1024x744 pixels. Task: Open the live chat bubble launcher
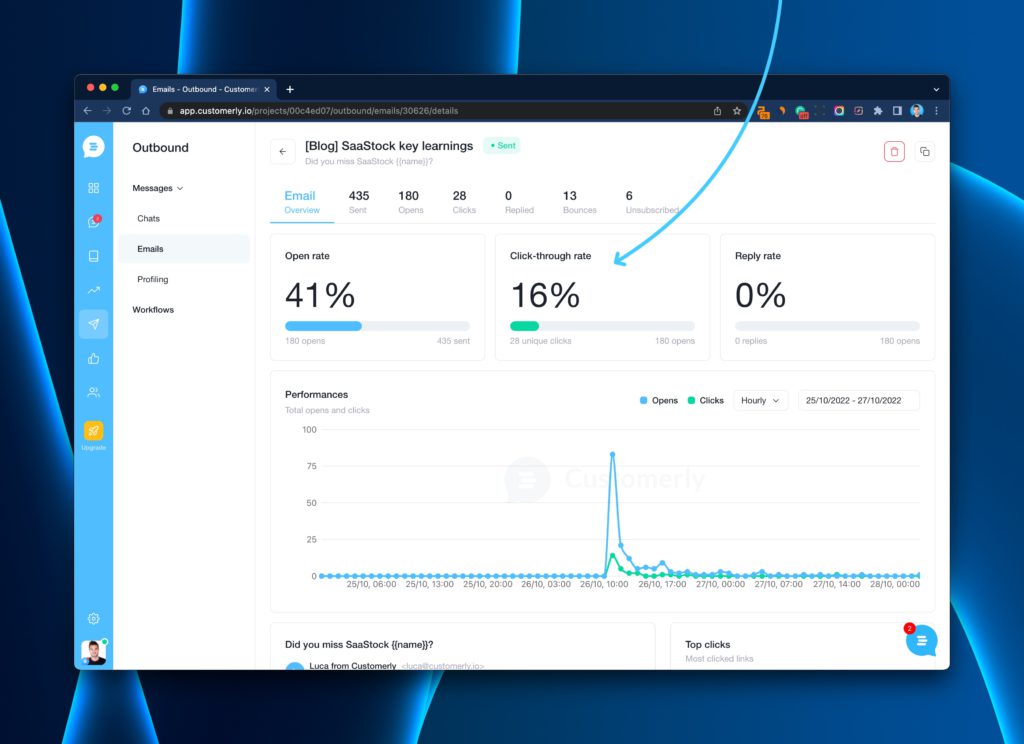point(921,641)
